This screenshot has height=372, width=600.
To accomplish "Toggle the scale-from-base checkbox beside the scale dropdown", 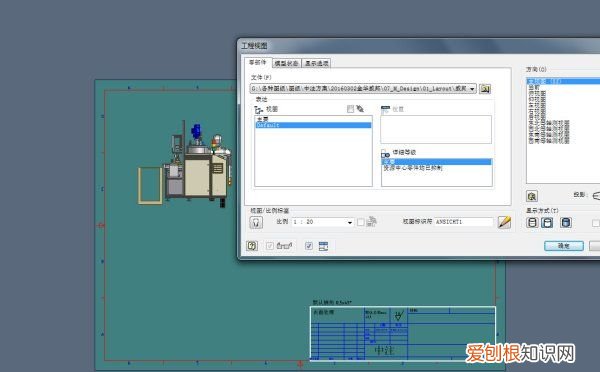I will 360,222.
